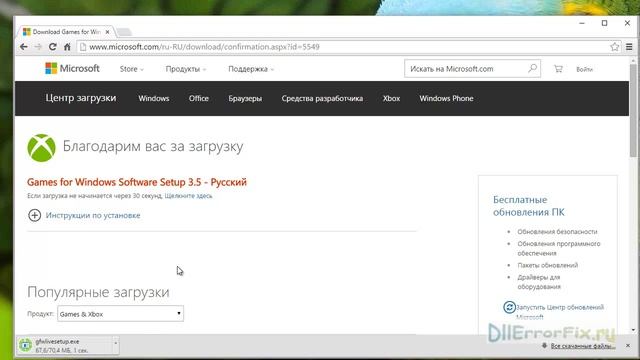Open downloaded gfwlivesetup.exe file
Screen dimensions: 640x360
tap(64, 345)
